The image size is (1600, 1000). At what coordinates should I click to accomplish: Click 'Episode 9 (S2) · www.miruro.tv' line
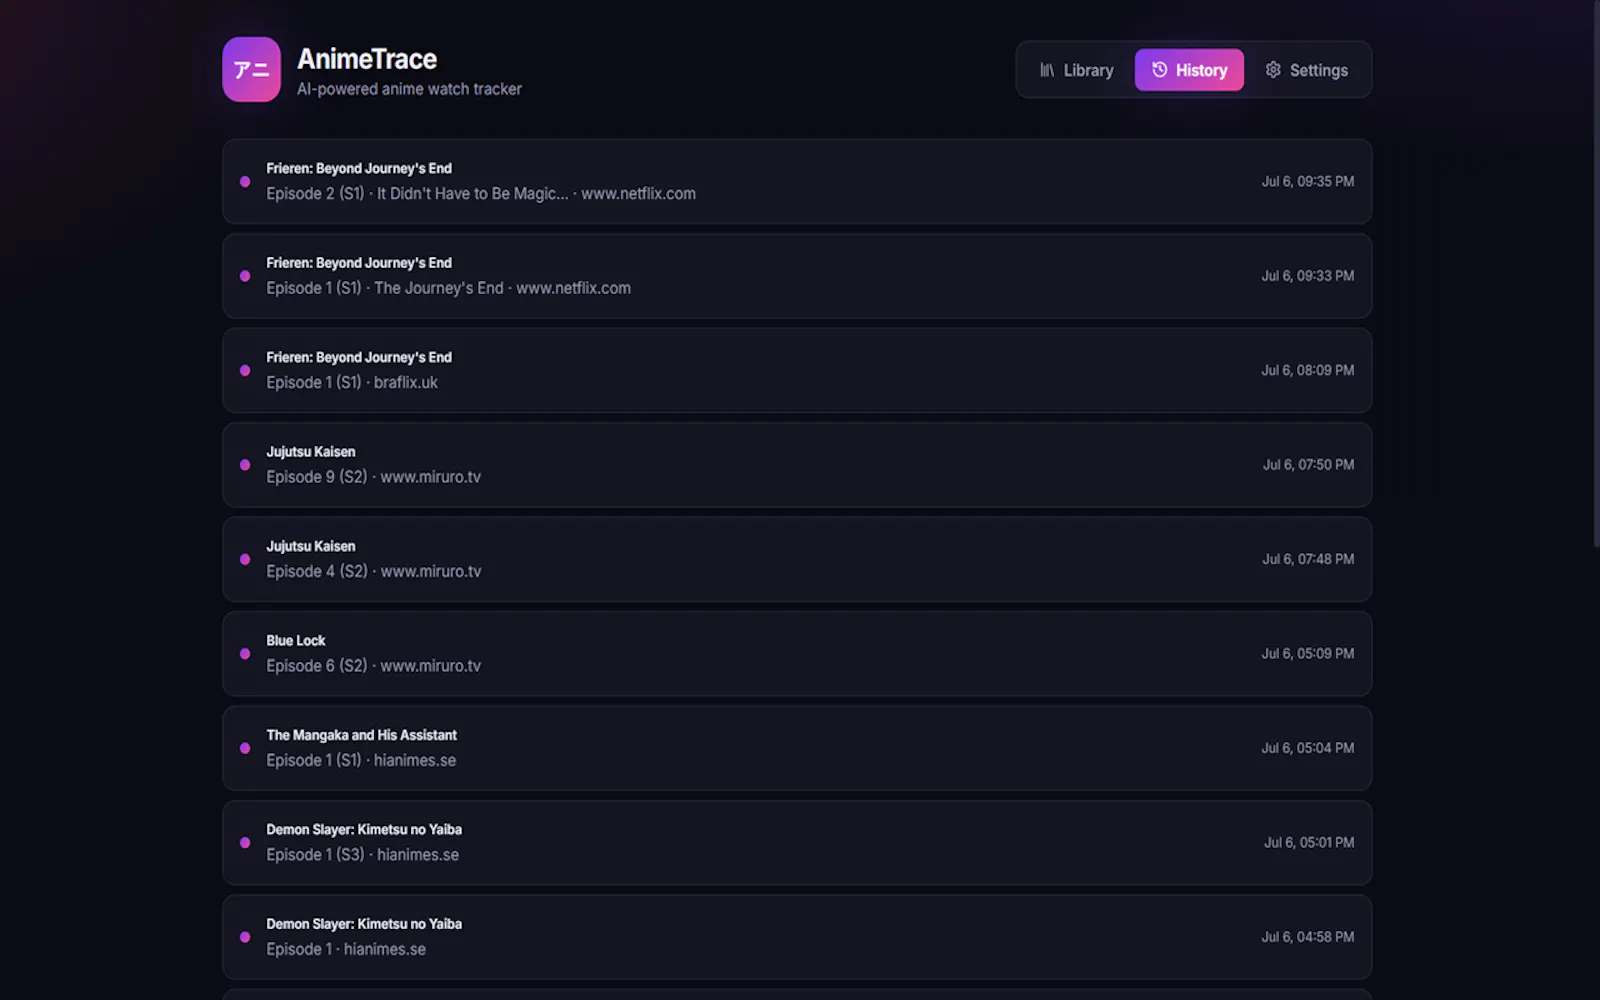coord(373,477)
